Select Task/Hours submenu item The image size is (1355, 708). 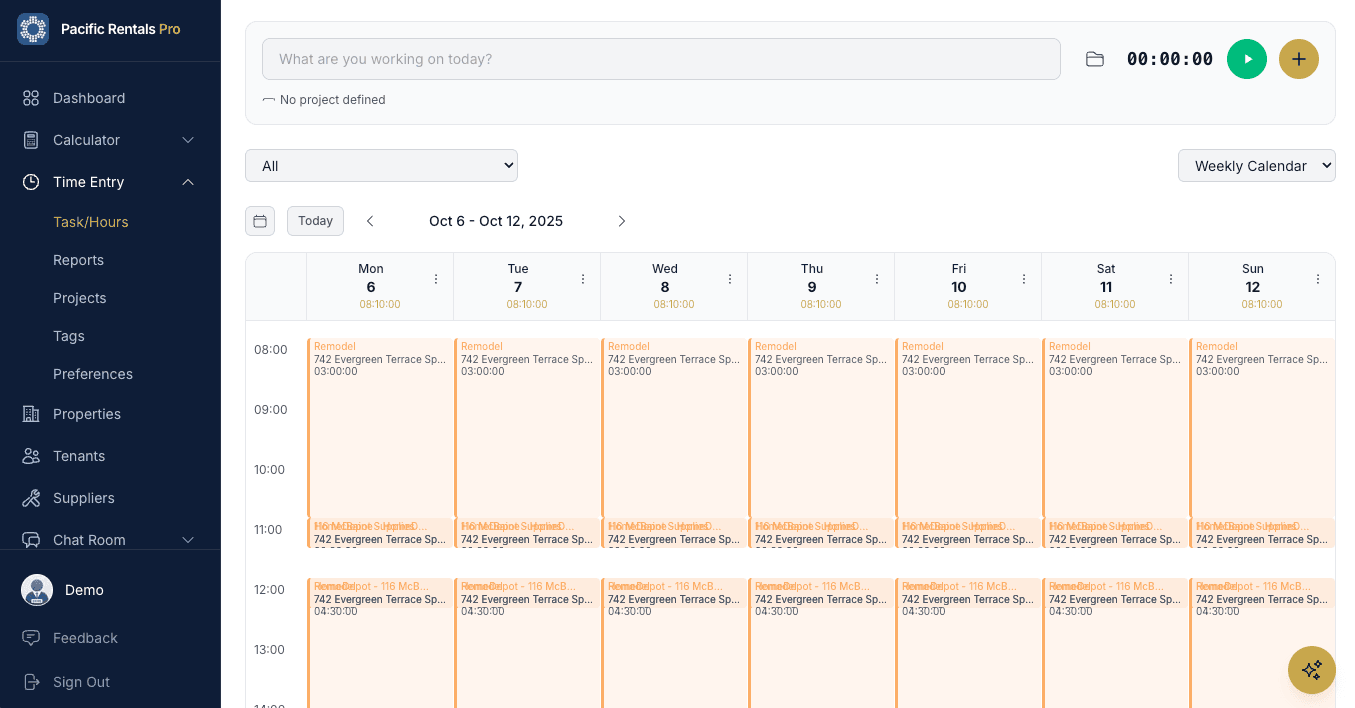91,222
